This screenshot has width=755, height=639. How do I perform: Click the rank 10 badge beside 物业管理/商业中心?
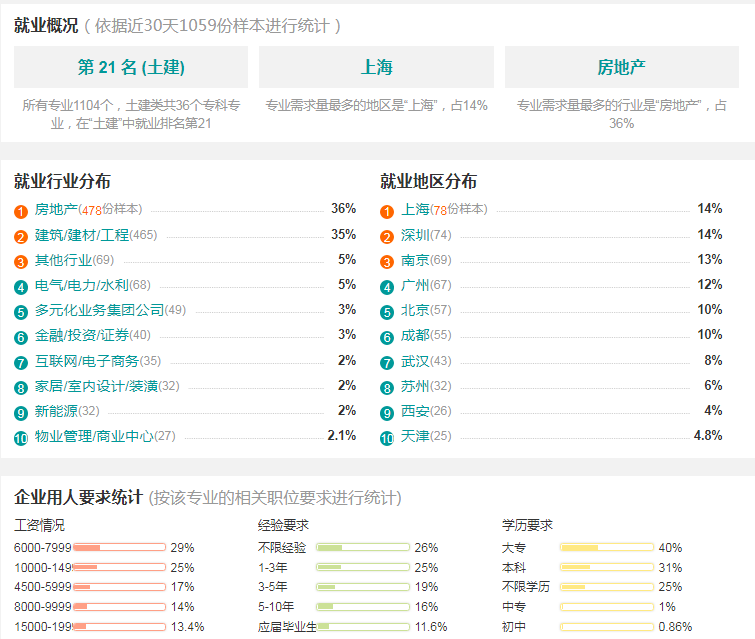point(21,438)
